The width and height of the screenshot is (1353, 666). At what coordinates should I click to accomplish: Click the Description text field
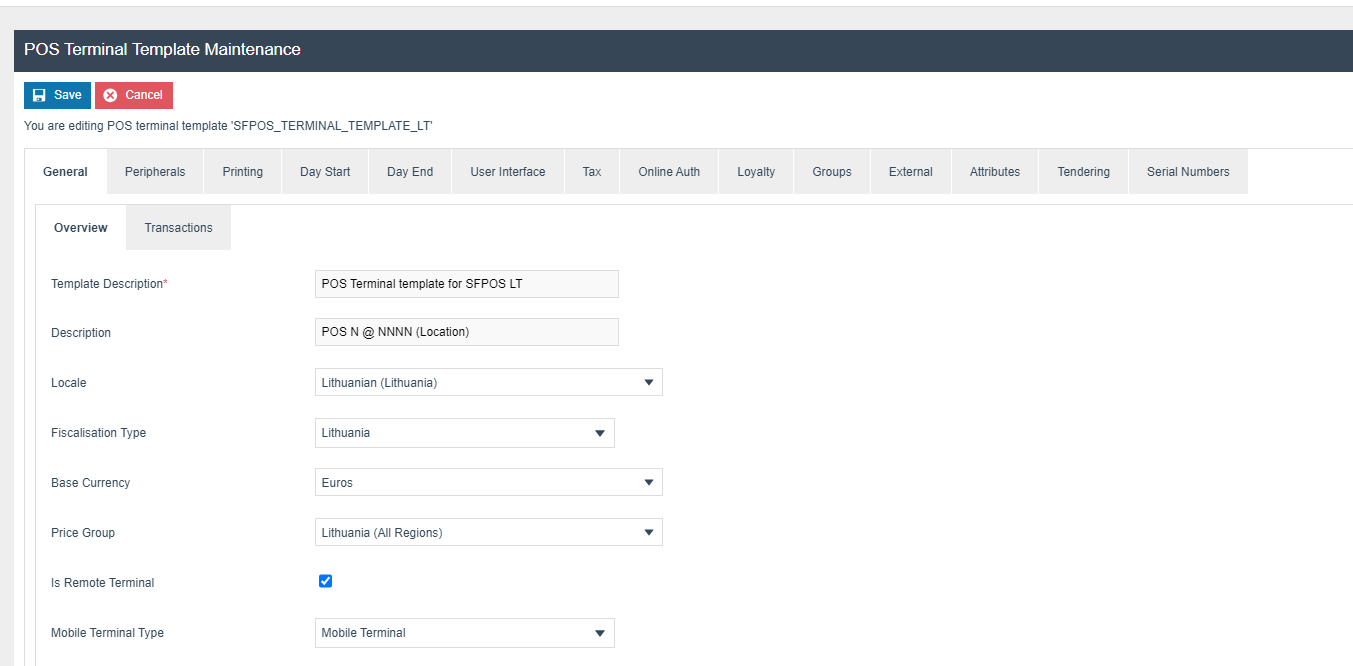click(466, 332)
